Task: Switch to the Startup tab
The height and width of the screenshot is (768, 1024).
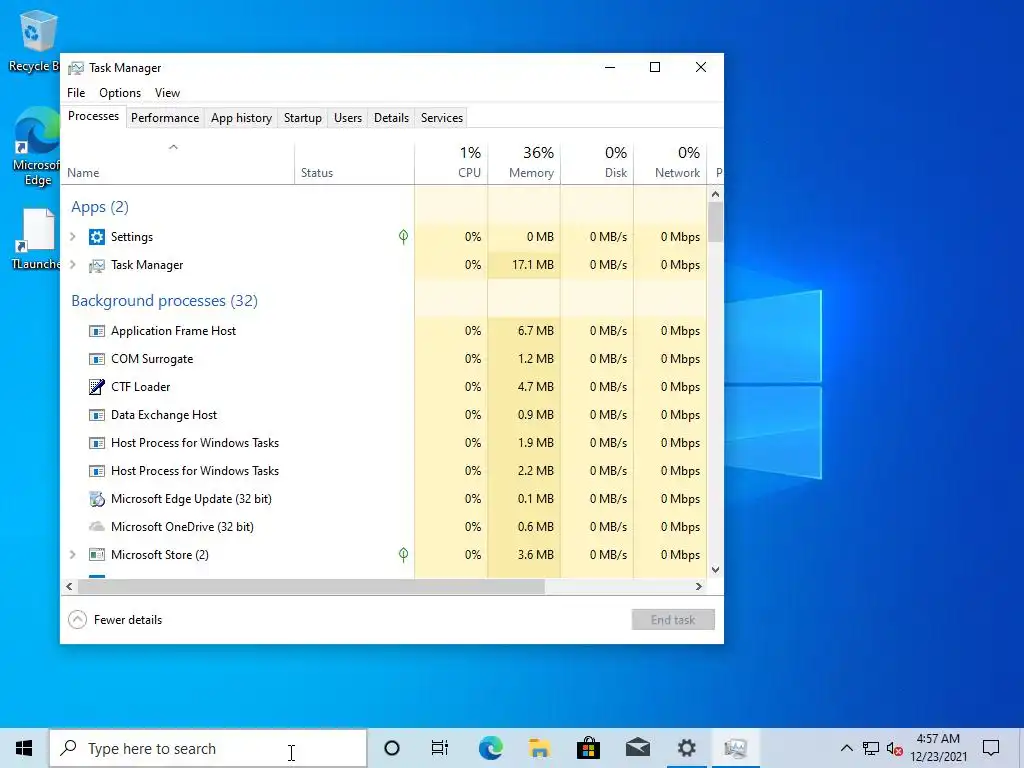Action: [x=302, y=118]
